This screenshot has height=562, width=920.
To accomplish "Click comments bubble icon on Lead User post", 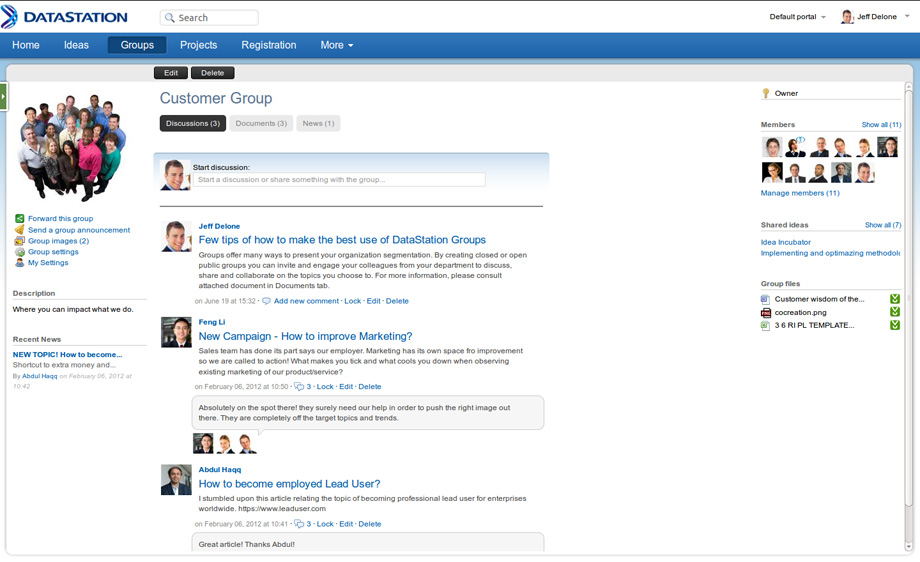I will [x=299, y=524].
